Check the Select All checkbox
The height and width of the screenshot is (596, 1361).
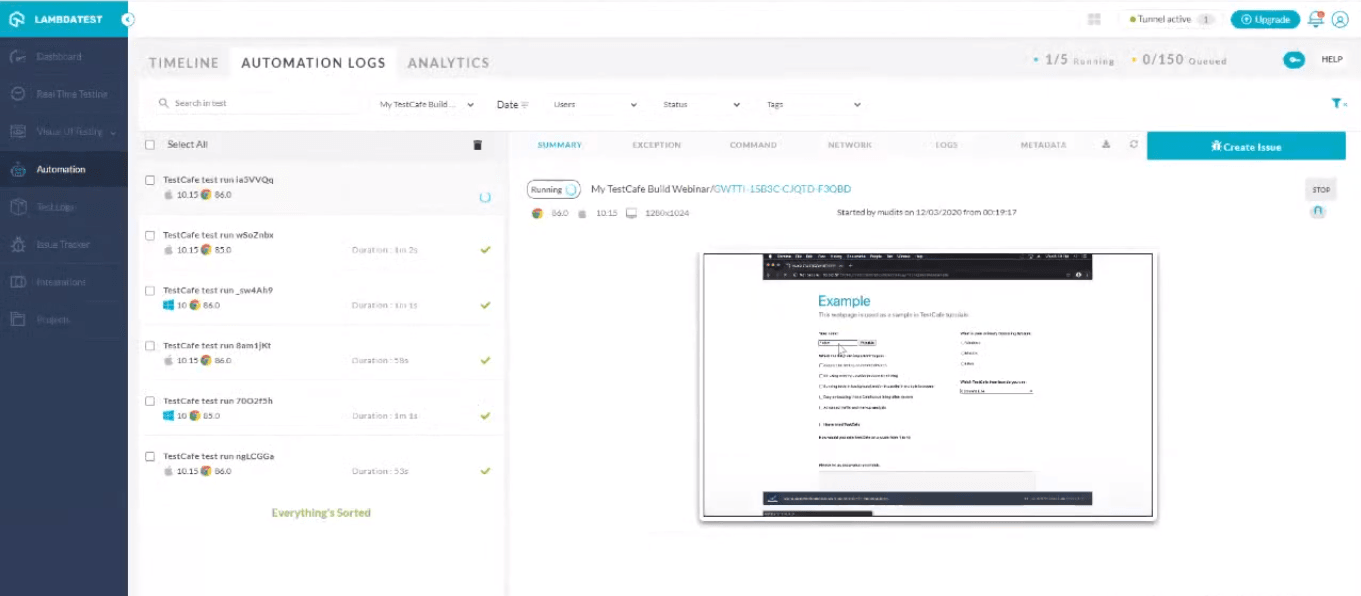point(150,145)
